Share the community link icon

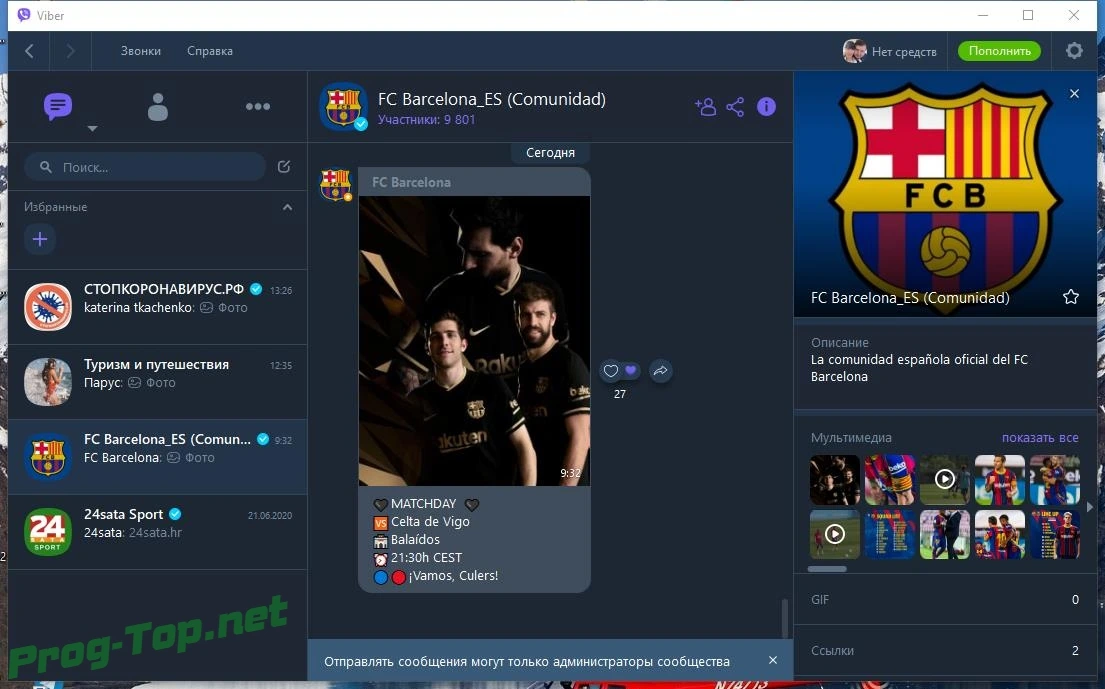tap(735, 106)
